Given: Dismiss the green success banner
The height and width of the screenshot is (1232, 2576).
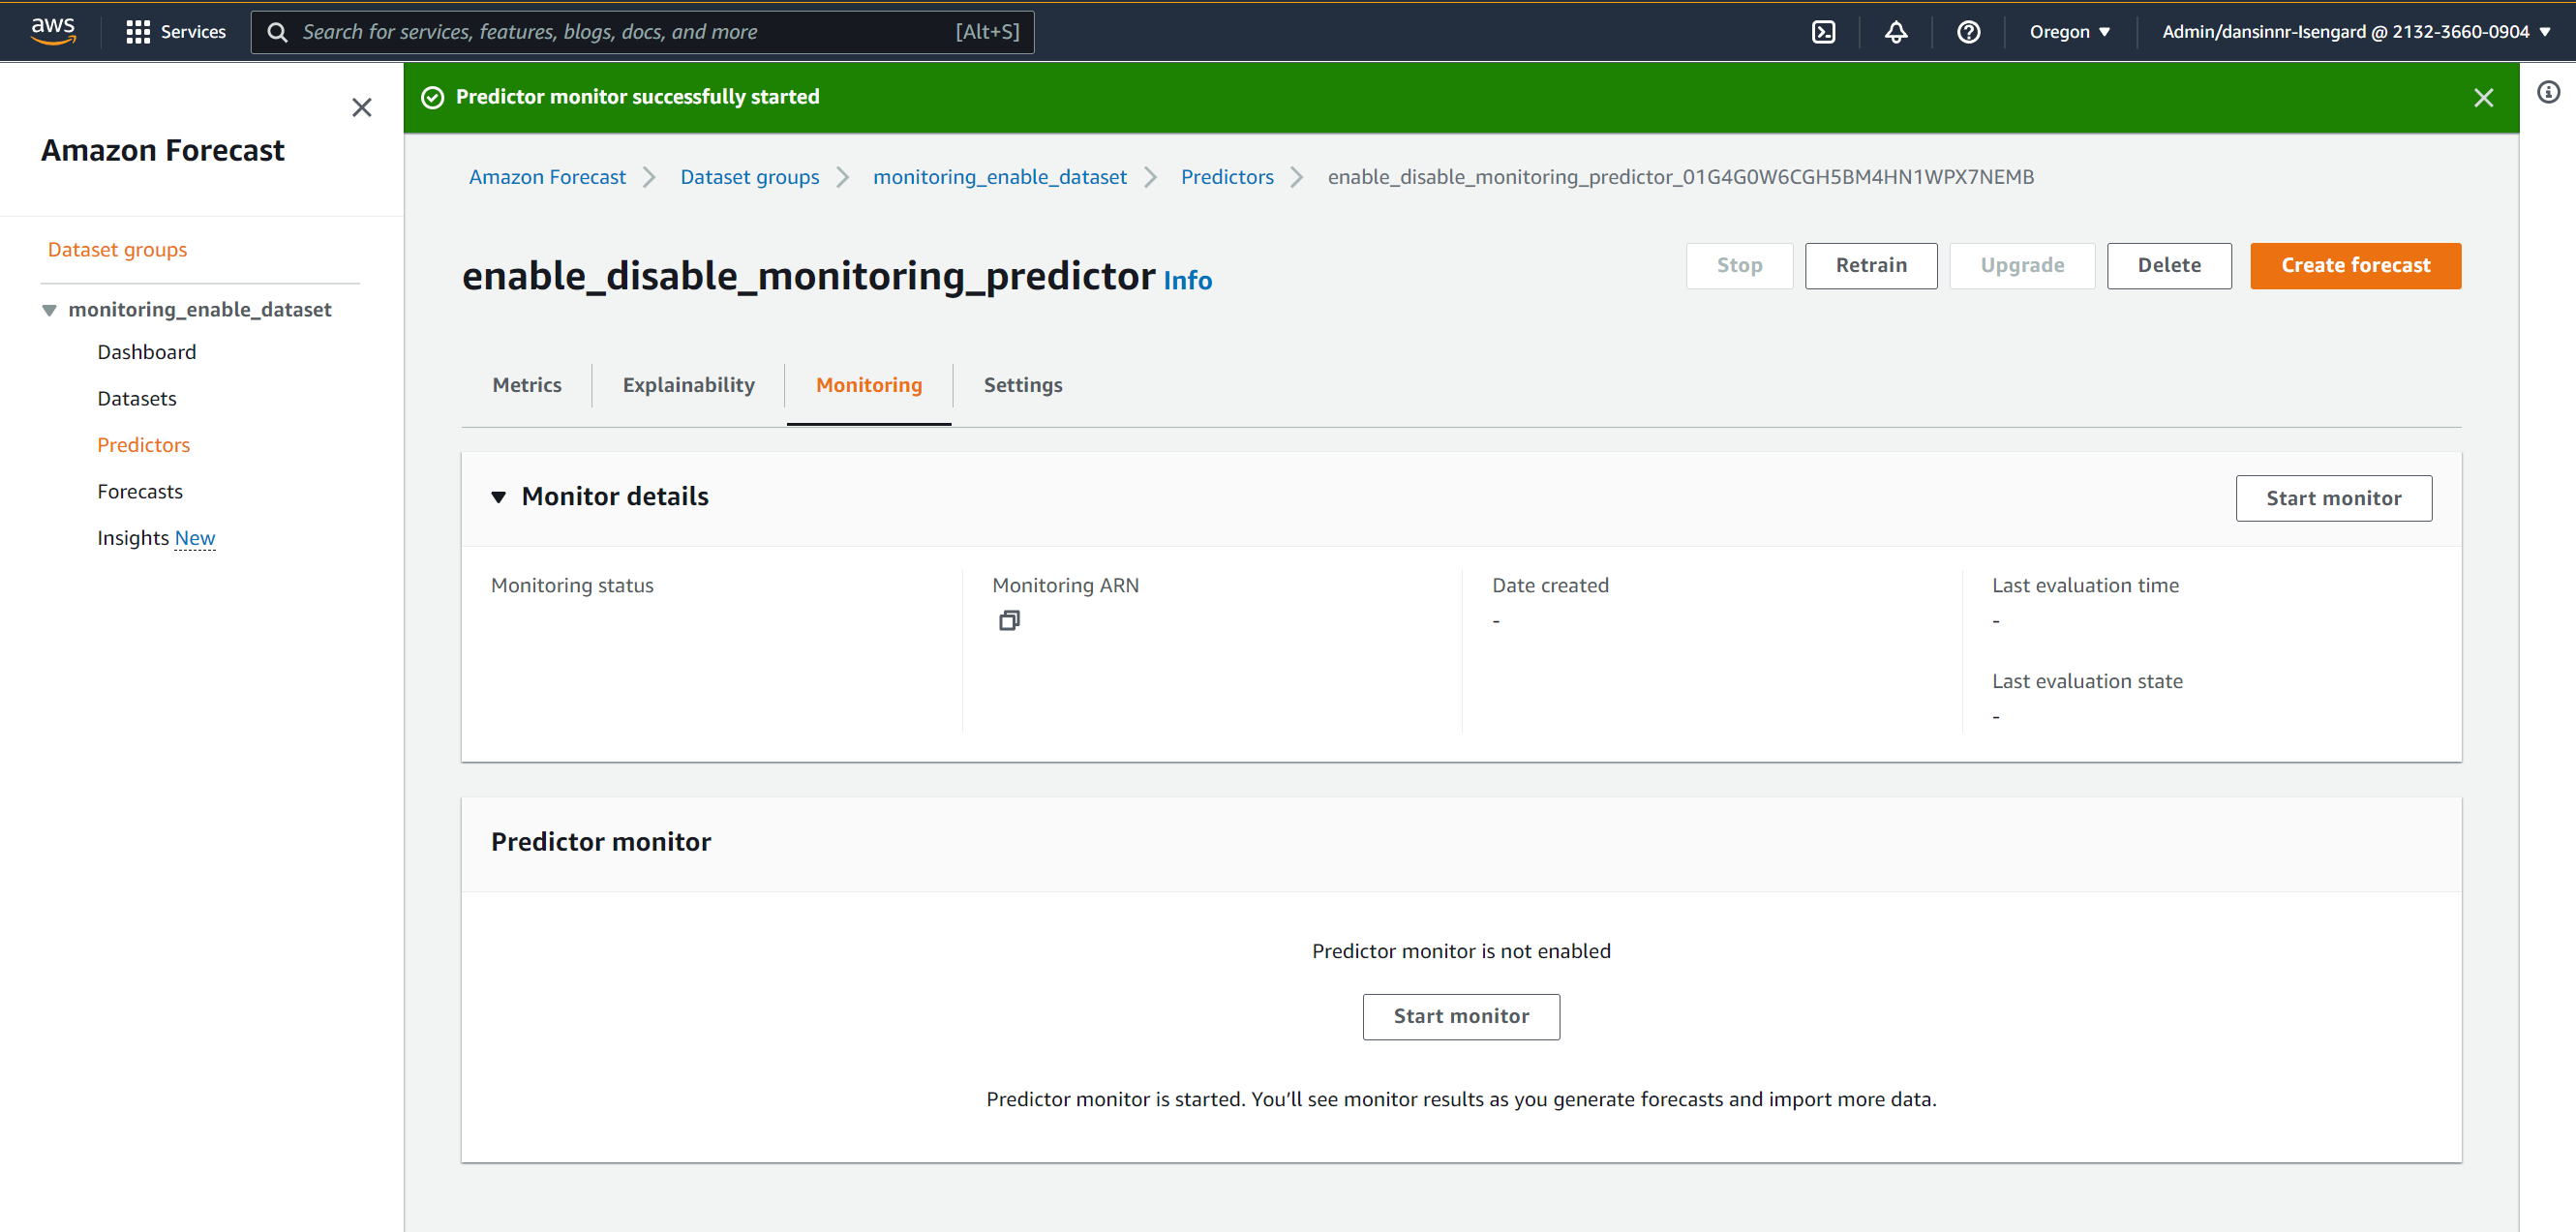Looking at the screenshot, I should [x=2483, y=97].
